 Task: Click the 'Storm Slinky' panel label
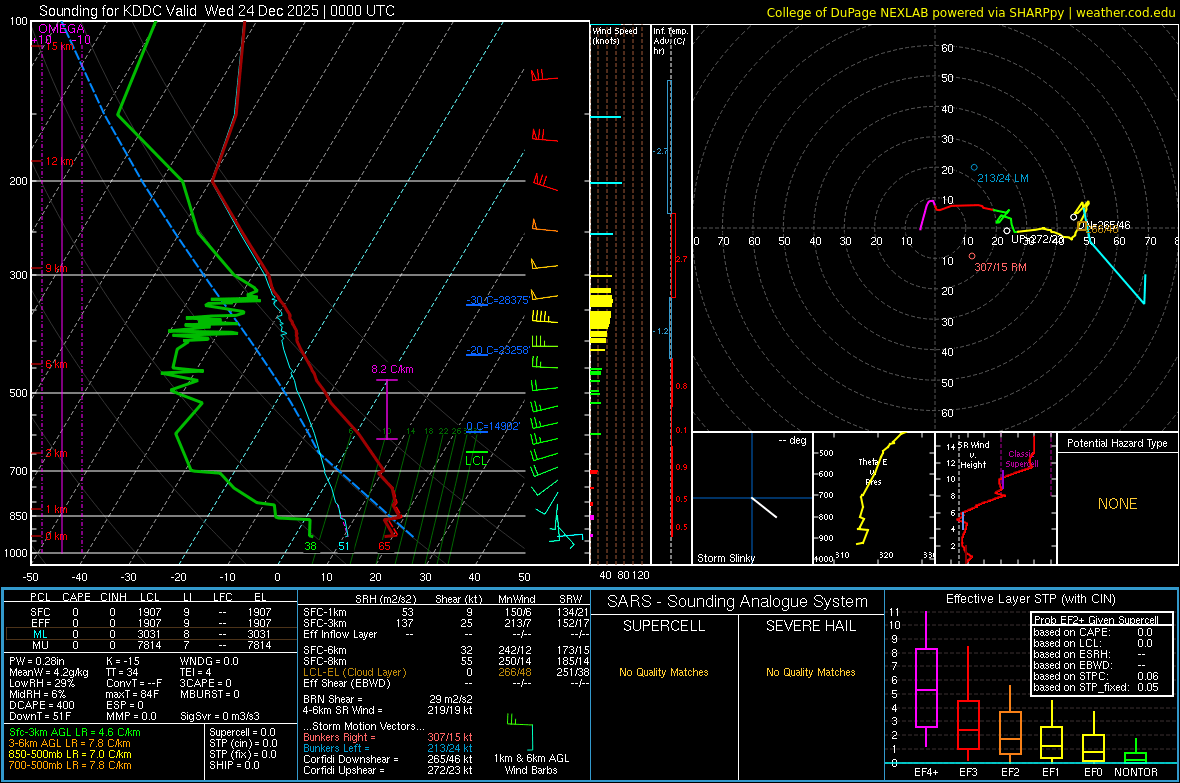[725, 558]
